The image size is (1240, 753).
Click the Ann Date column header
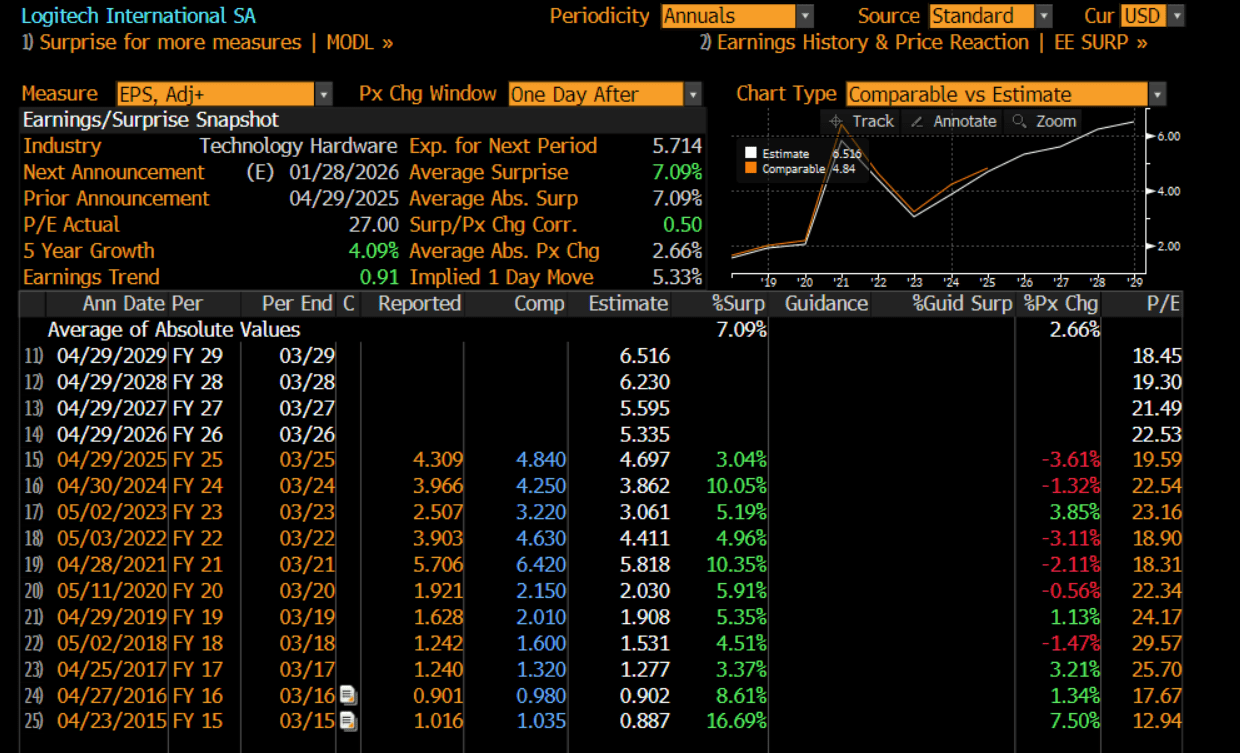click(x=124, y=303)
